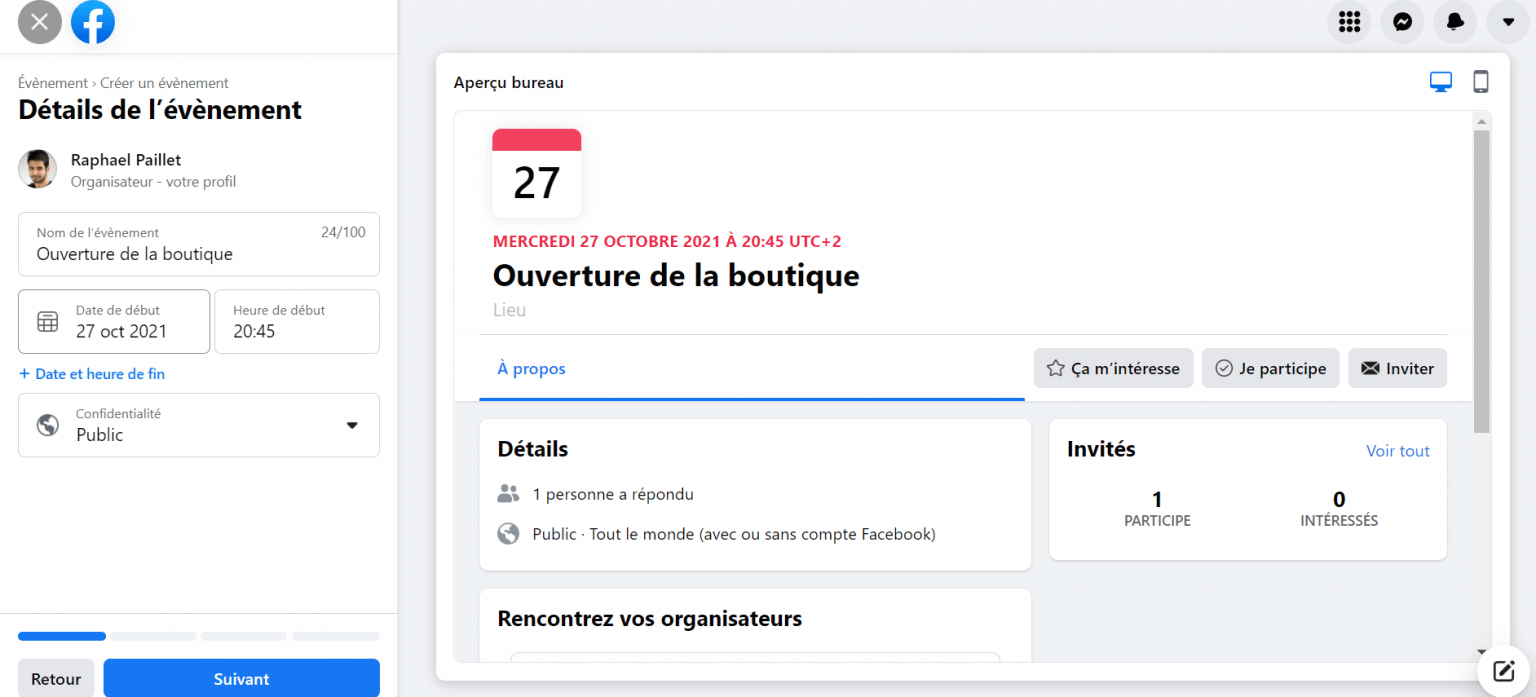
Task: Open the apps menu grid icon
Action: pos(1349,22)
